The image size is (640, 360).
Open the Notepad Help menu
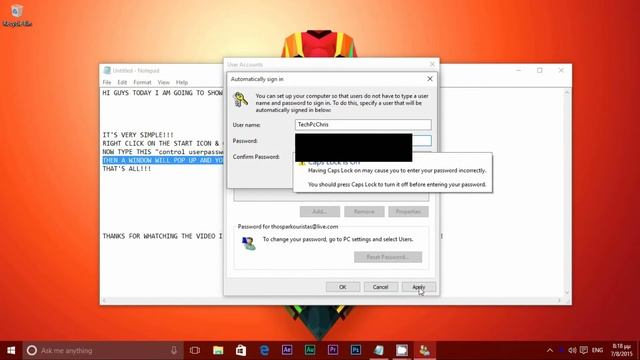click(x=182, y=82)
